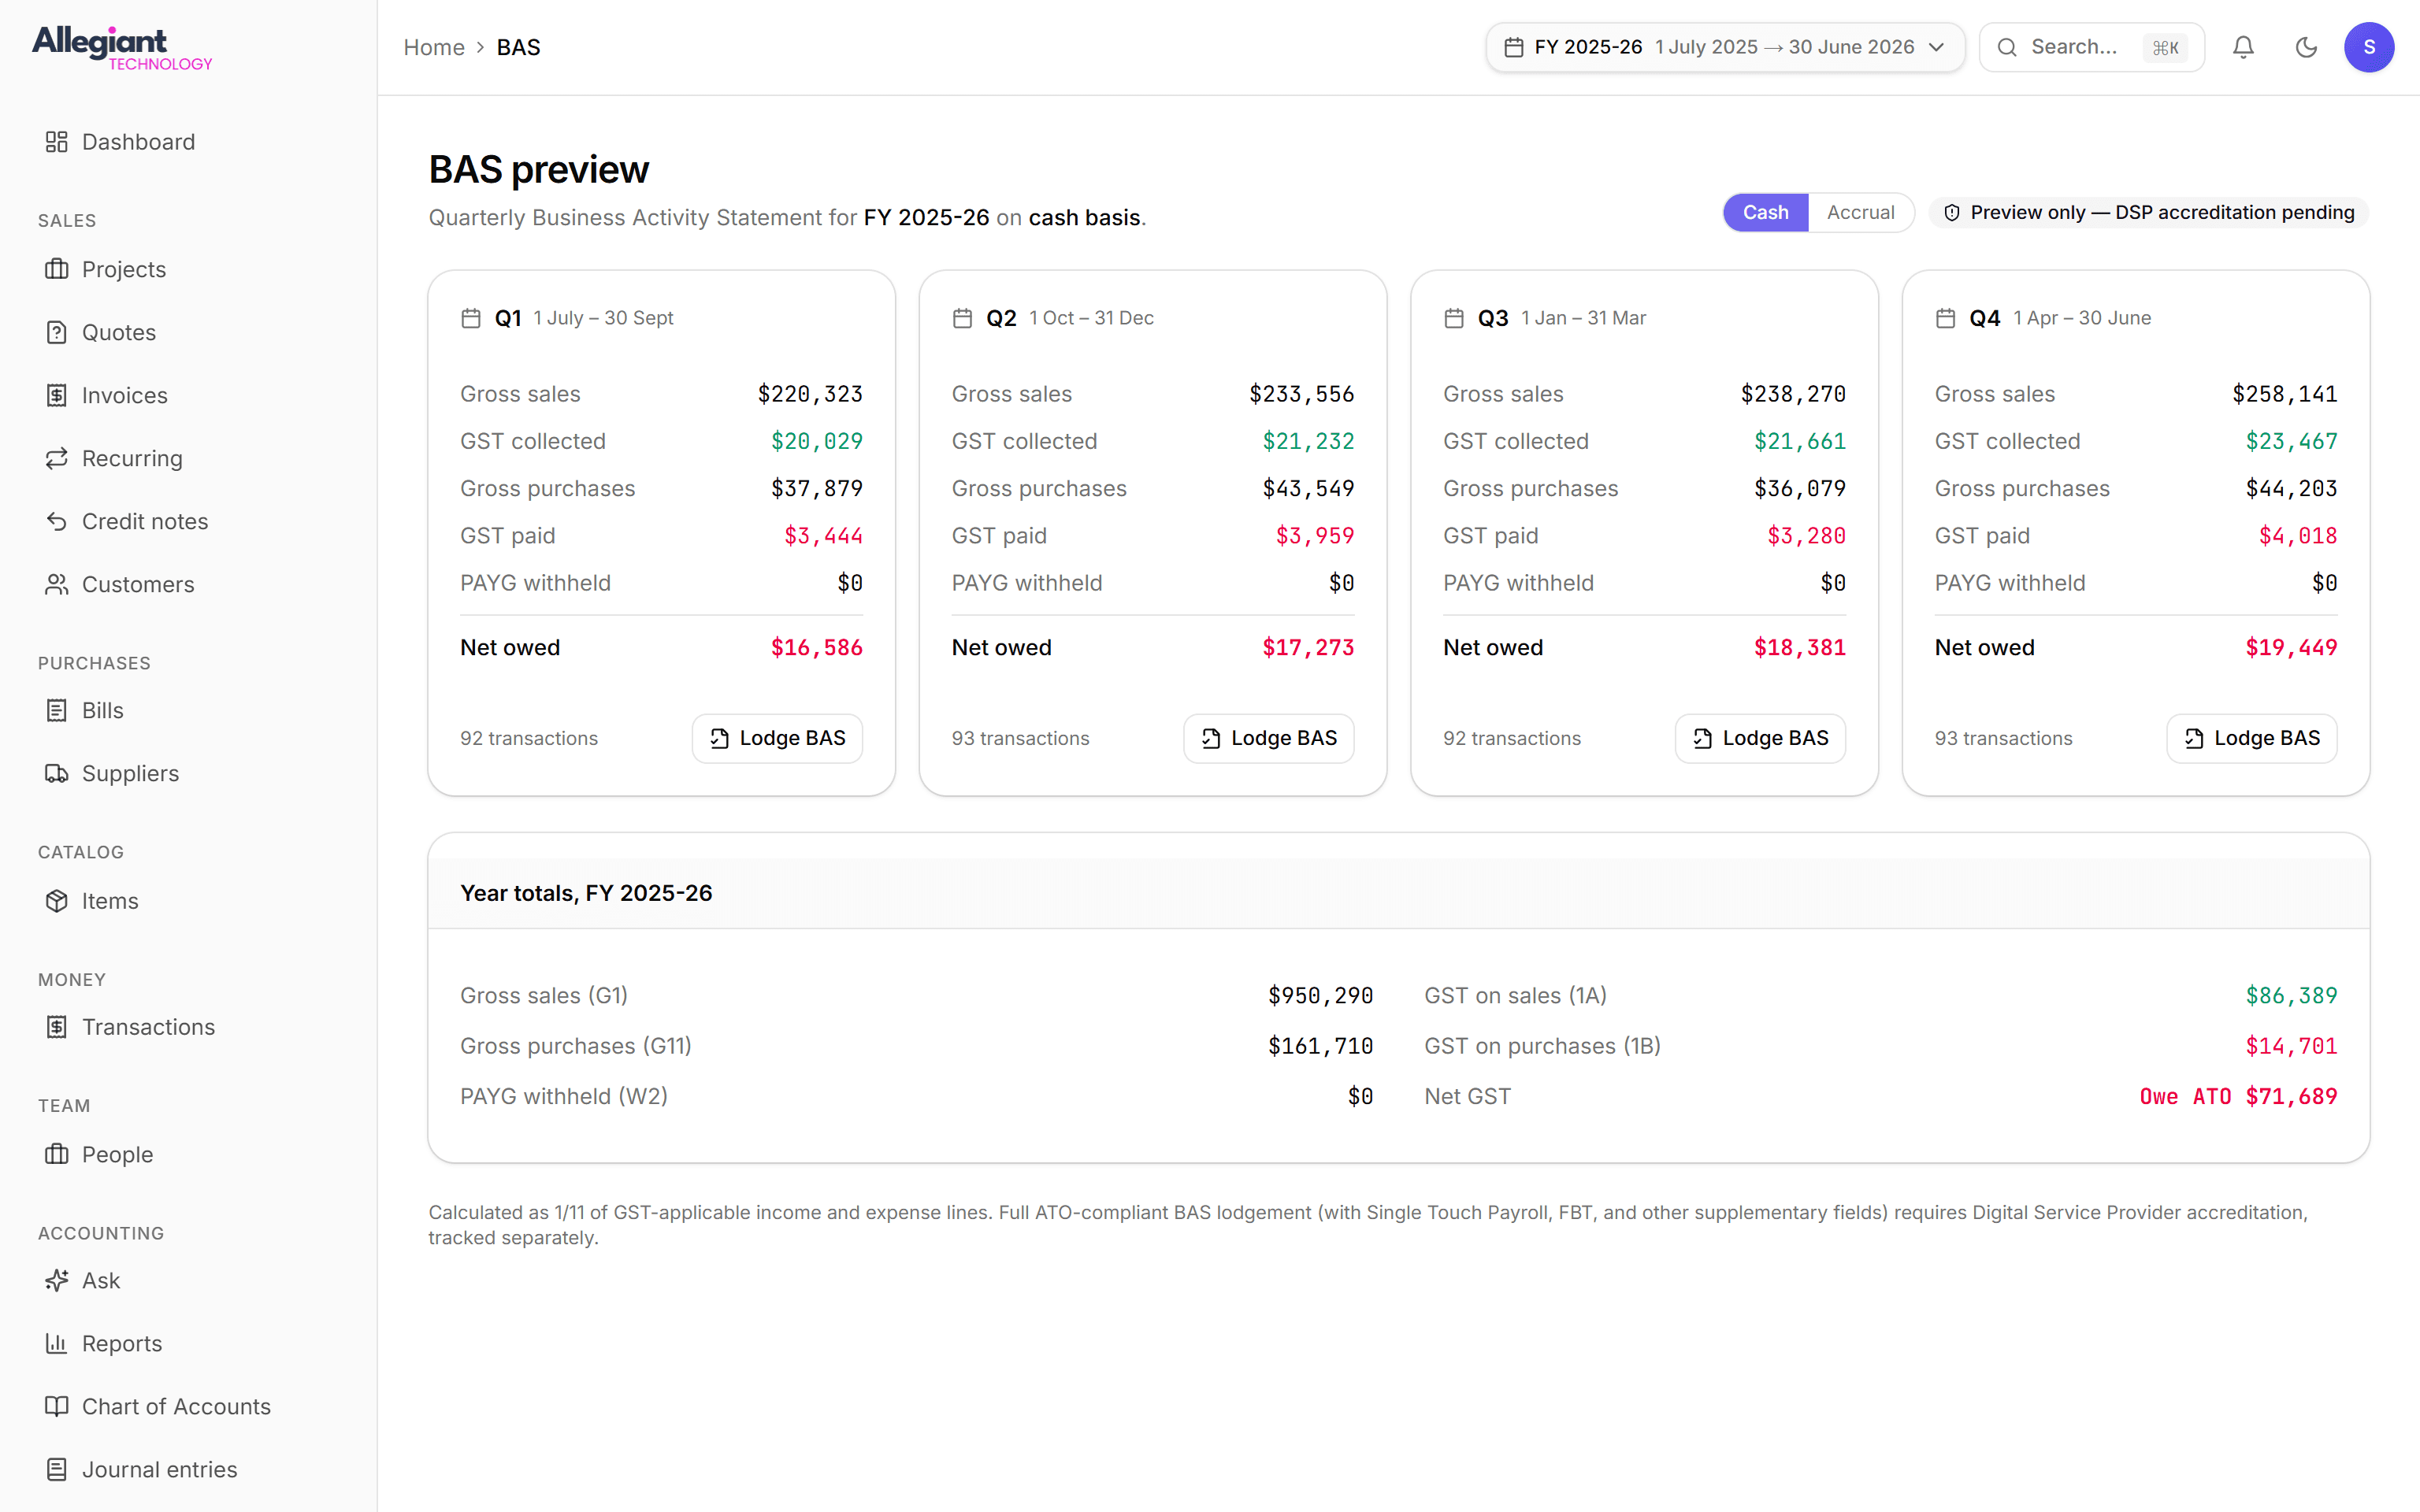Click the Reports bar-chart icon
Viewport: 2420px width, 1512px height.
click(x=56, y=1343)
